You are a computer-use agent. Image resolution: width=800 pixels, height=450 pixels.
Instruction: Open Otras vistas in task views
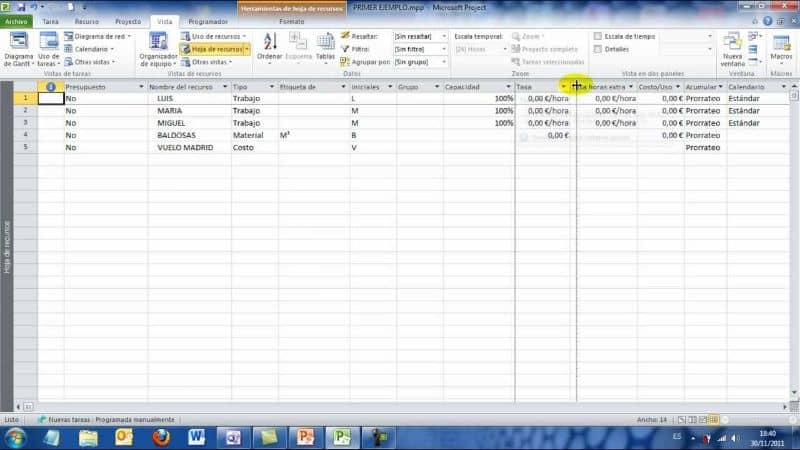[90, 62]
